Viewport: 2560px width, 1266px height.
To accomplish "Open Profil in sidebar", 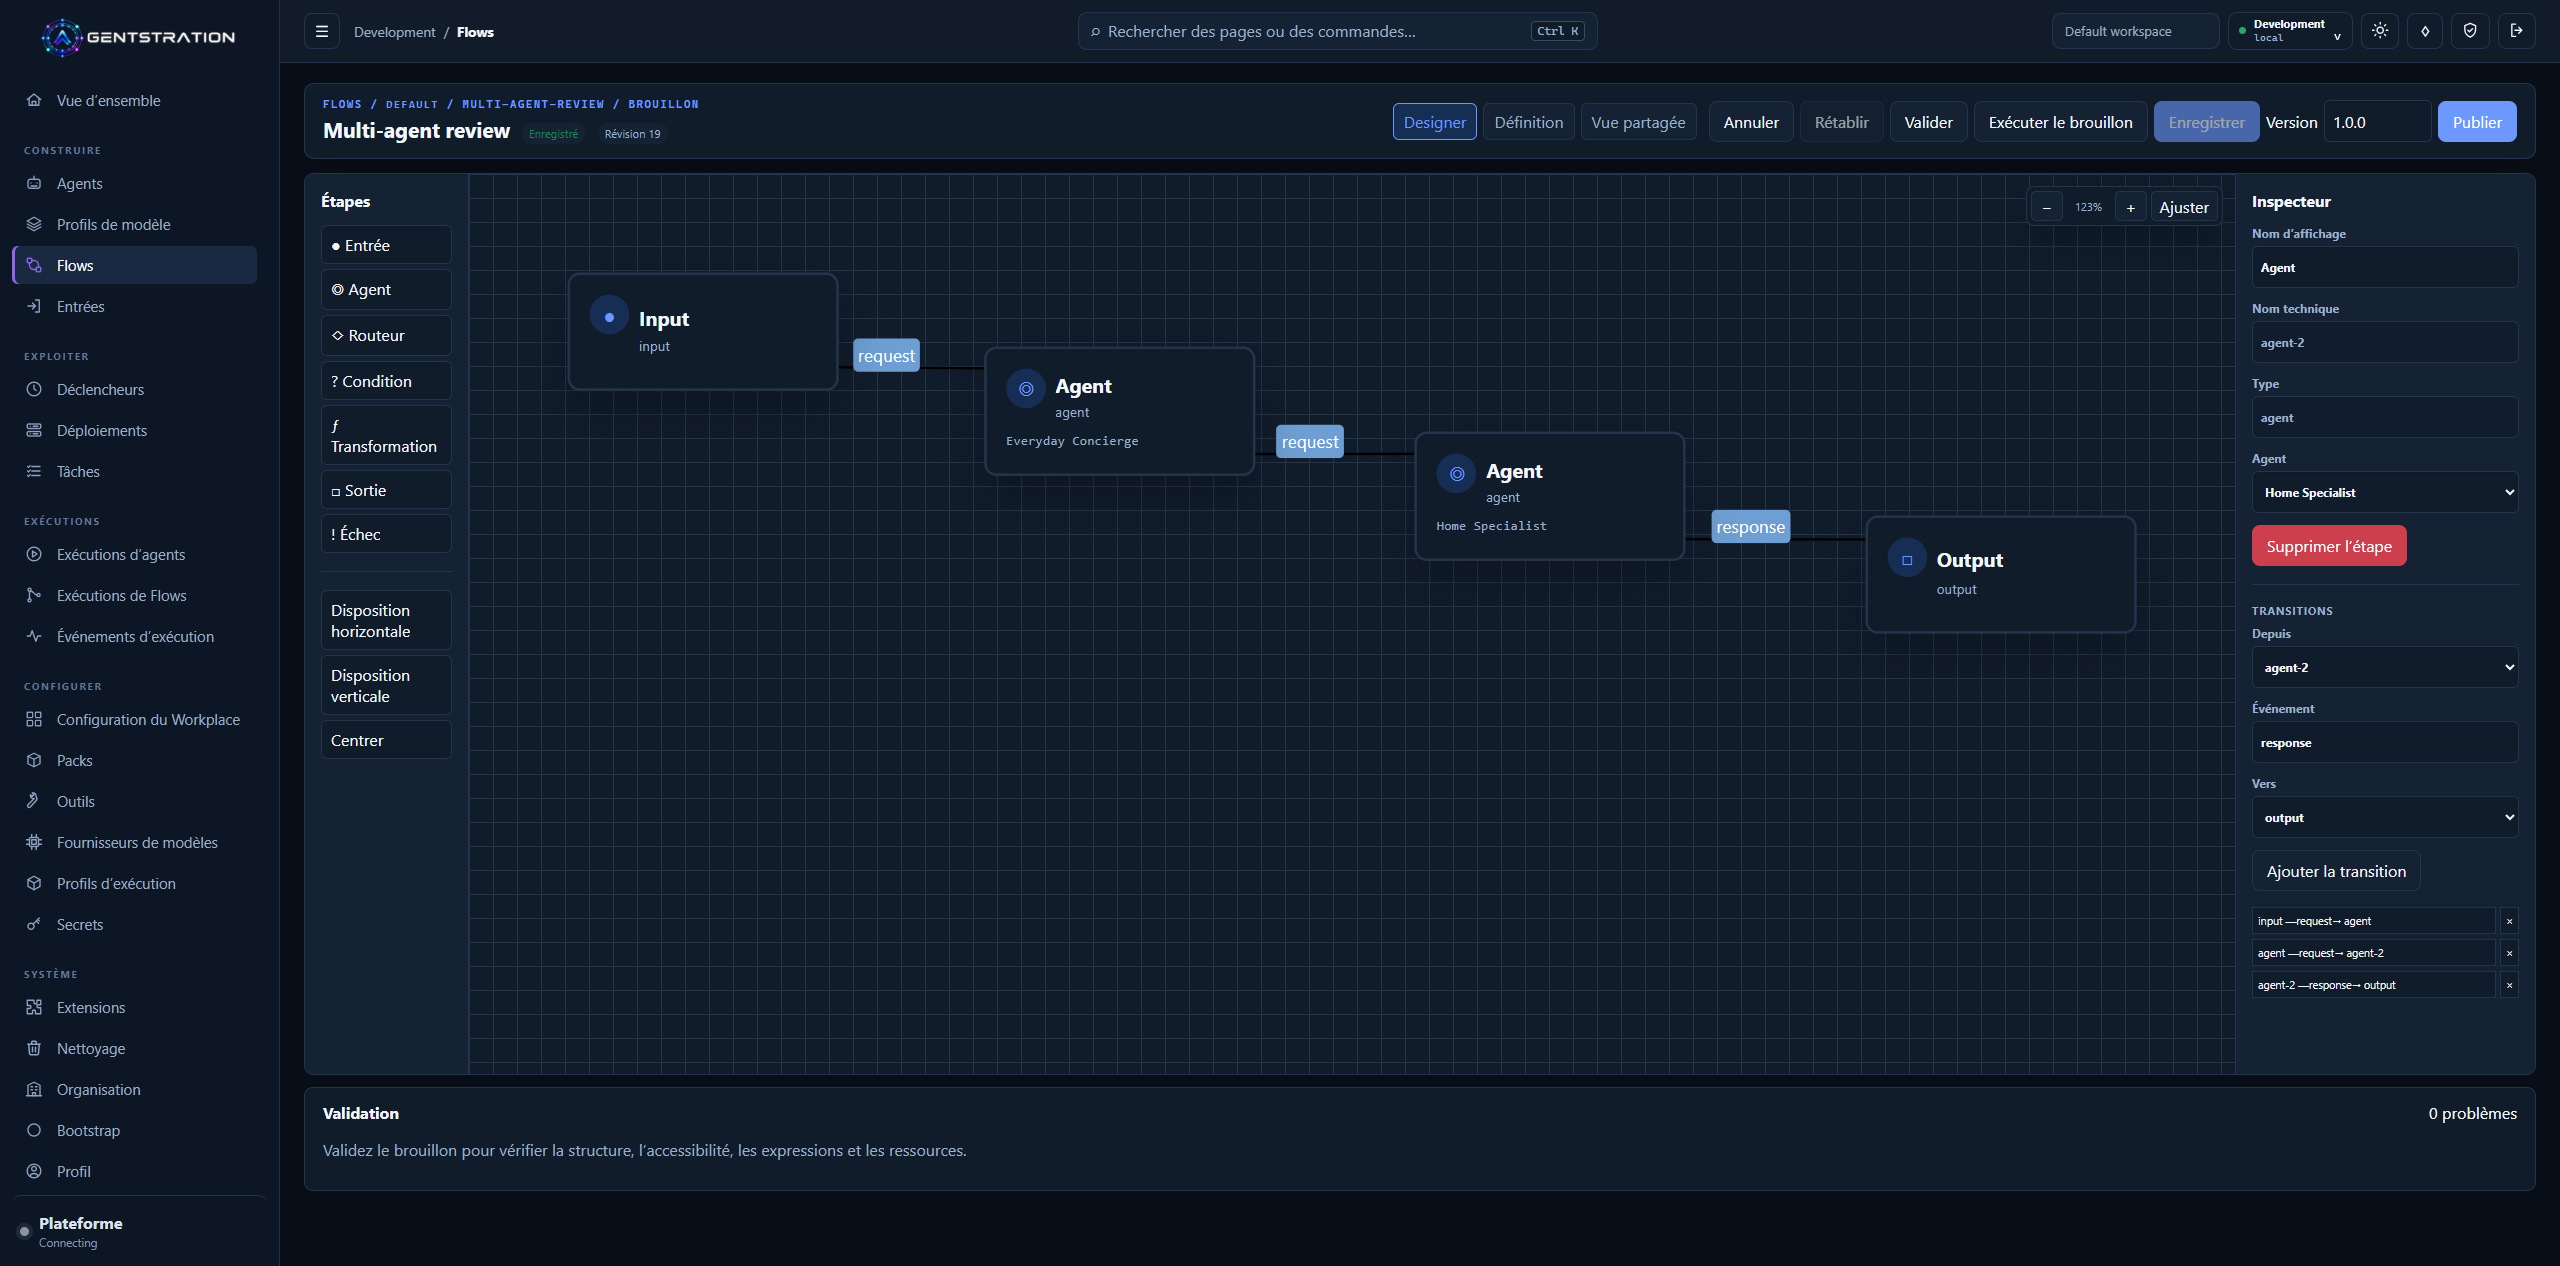I will pos(134,1171).
